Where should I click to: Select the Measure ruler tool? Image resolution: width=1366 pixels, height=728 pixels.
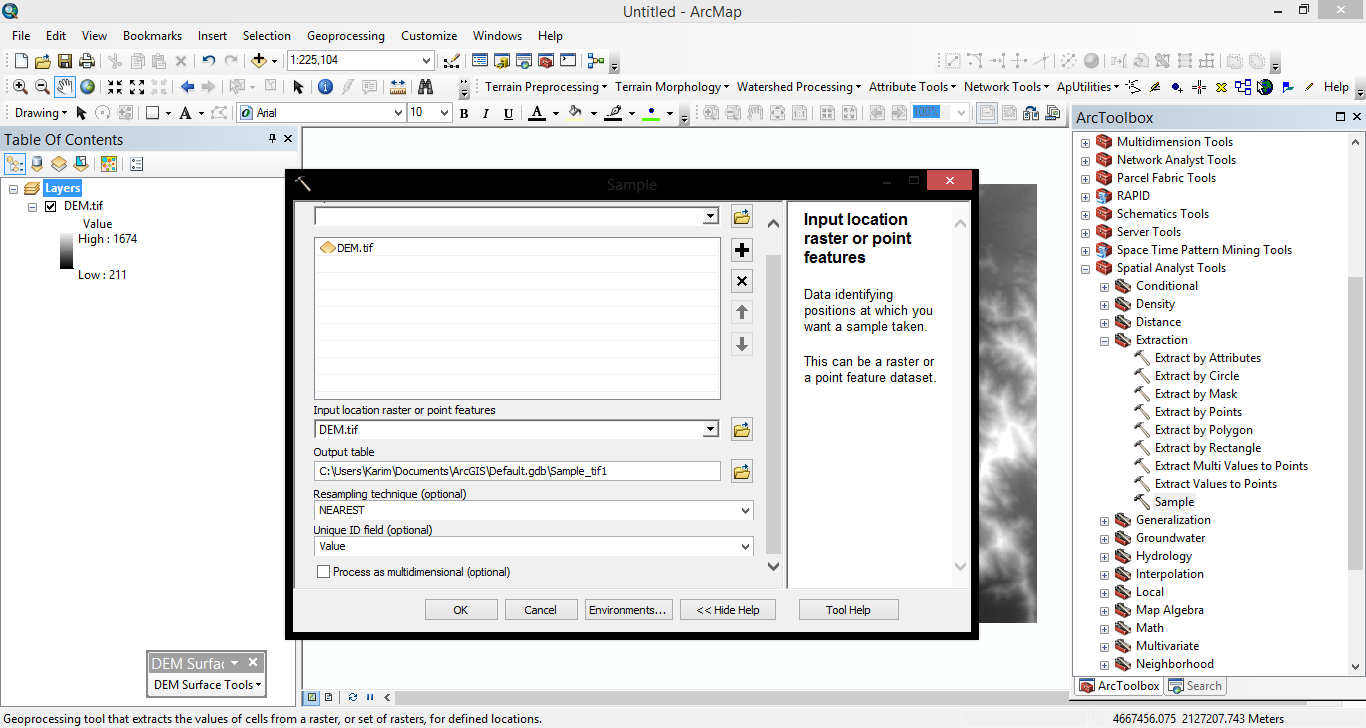[x=398, y=87]
